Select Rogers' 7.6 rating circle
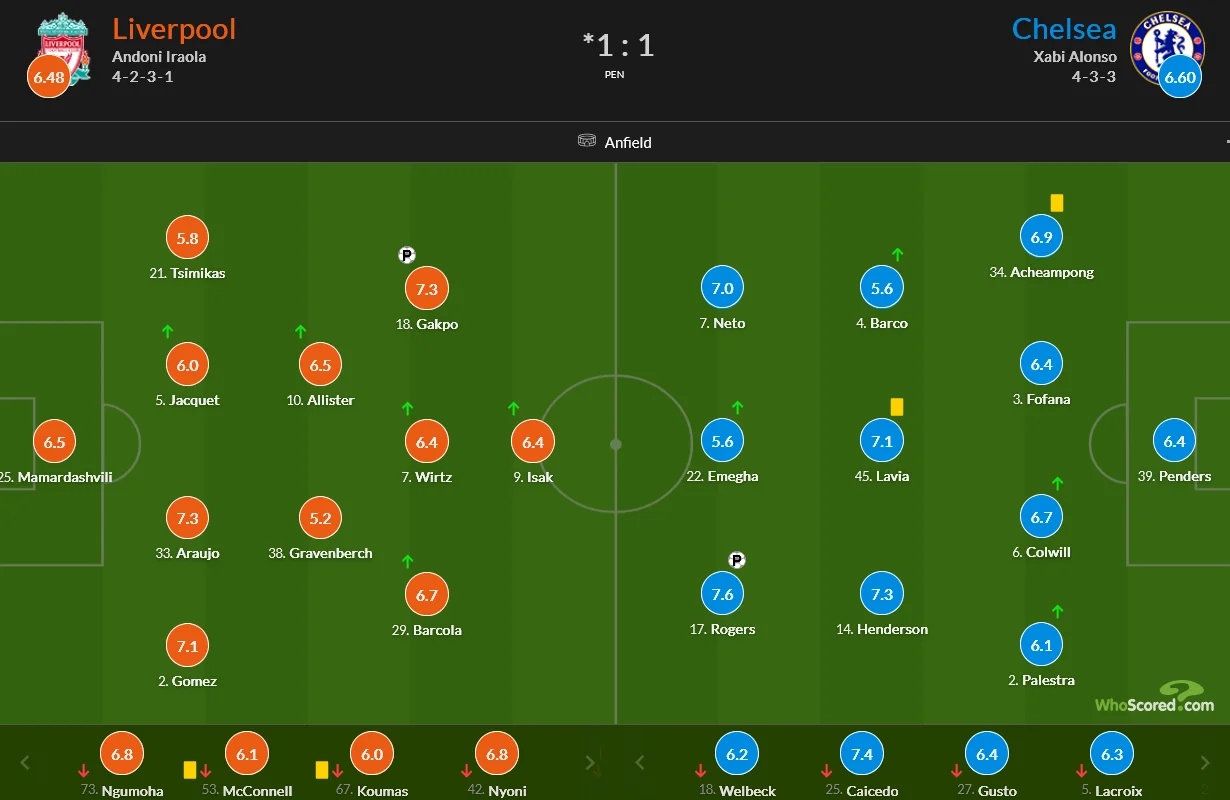This screenshot has width=1230, height=800. pyautogui.click(x=722, y=594)
